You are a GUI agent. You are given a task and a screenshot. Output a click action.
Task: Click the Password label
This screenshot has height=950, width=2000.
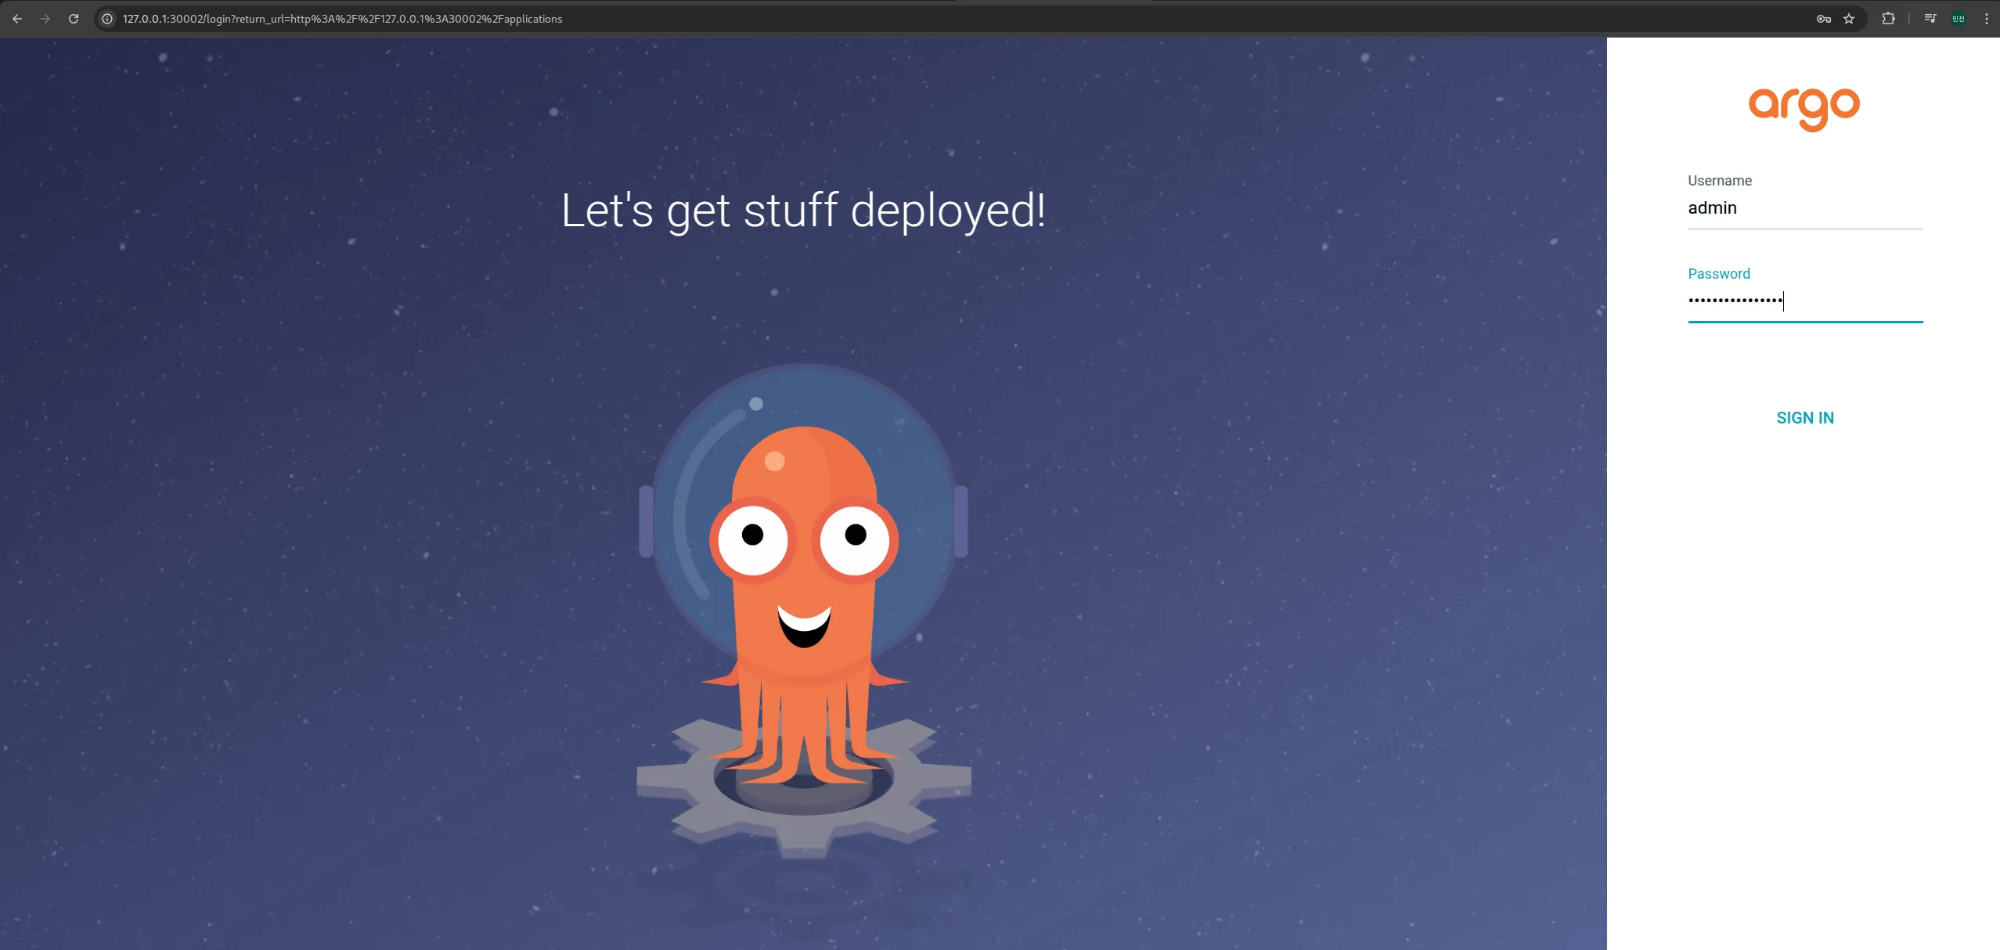coord(1719,274)
